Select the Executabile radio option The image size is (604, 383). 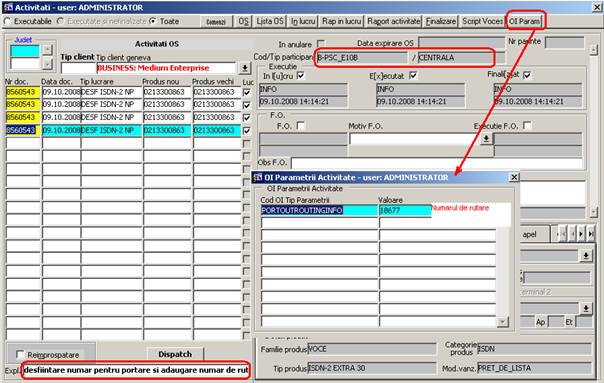7,22
